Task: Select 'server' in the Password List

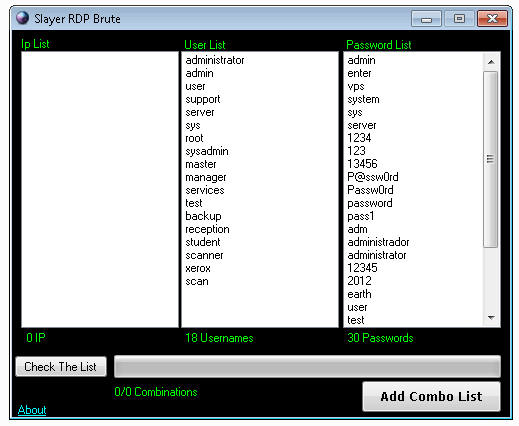Action: coord(362,125)
